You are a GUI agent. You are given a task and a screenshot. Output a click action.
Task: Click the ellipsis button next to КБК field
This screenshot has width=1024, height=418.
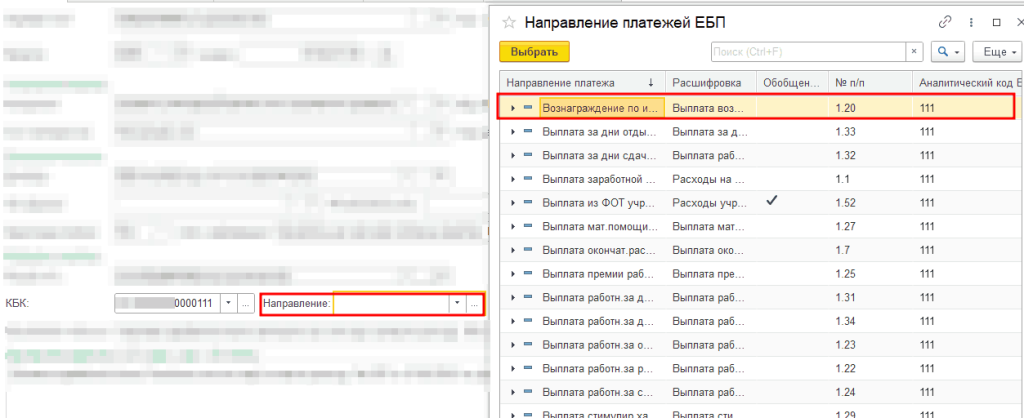pos(246,304)
